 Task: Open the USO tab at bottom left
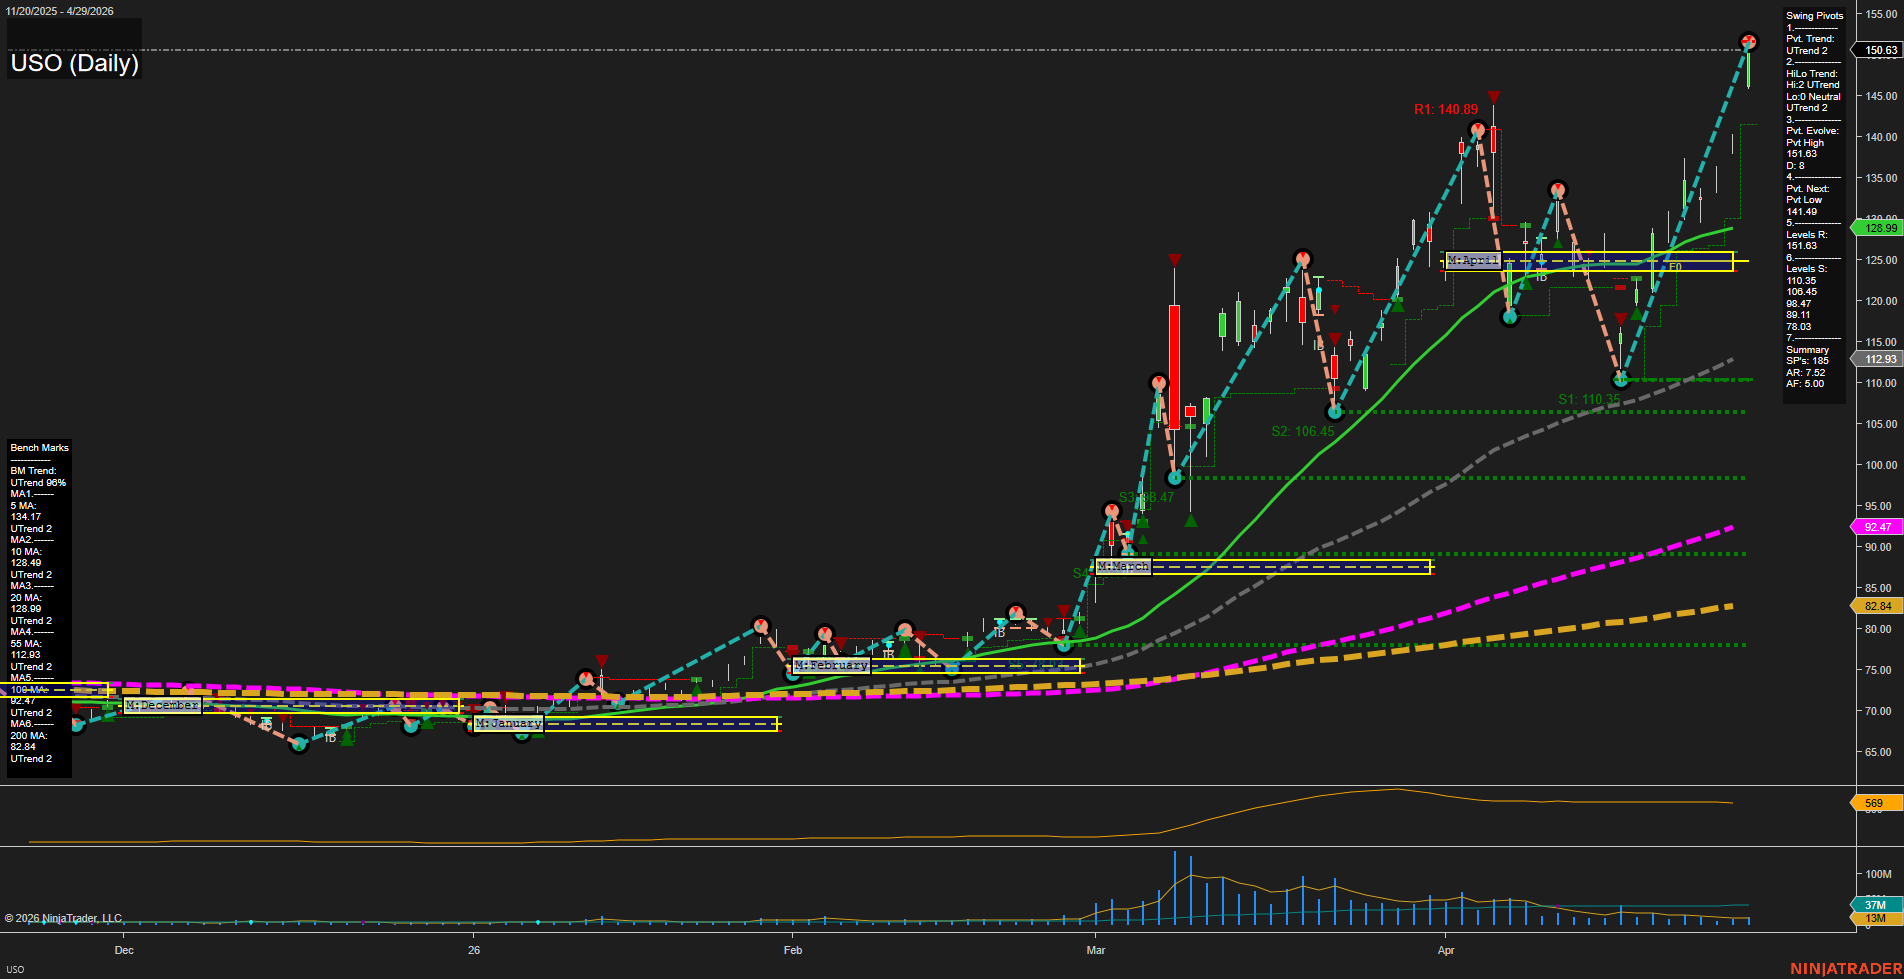15,969
